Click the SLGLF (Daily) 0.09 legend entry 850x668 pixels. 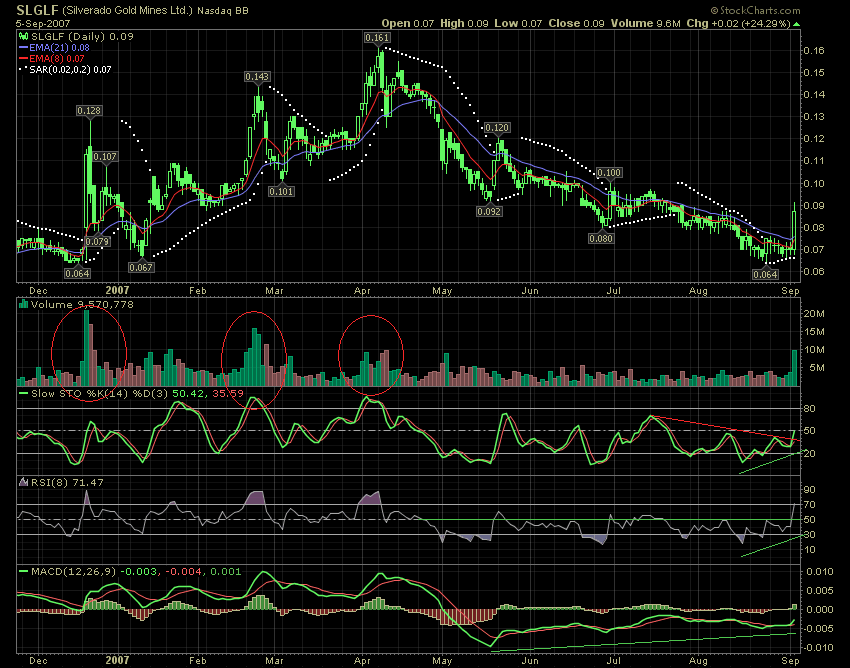point(82,36)
